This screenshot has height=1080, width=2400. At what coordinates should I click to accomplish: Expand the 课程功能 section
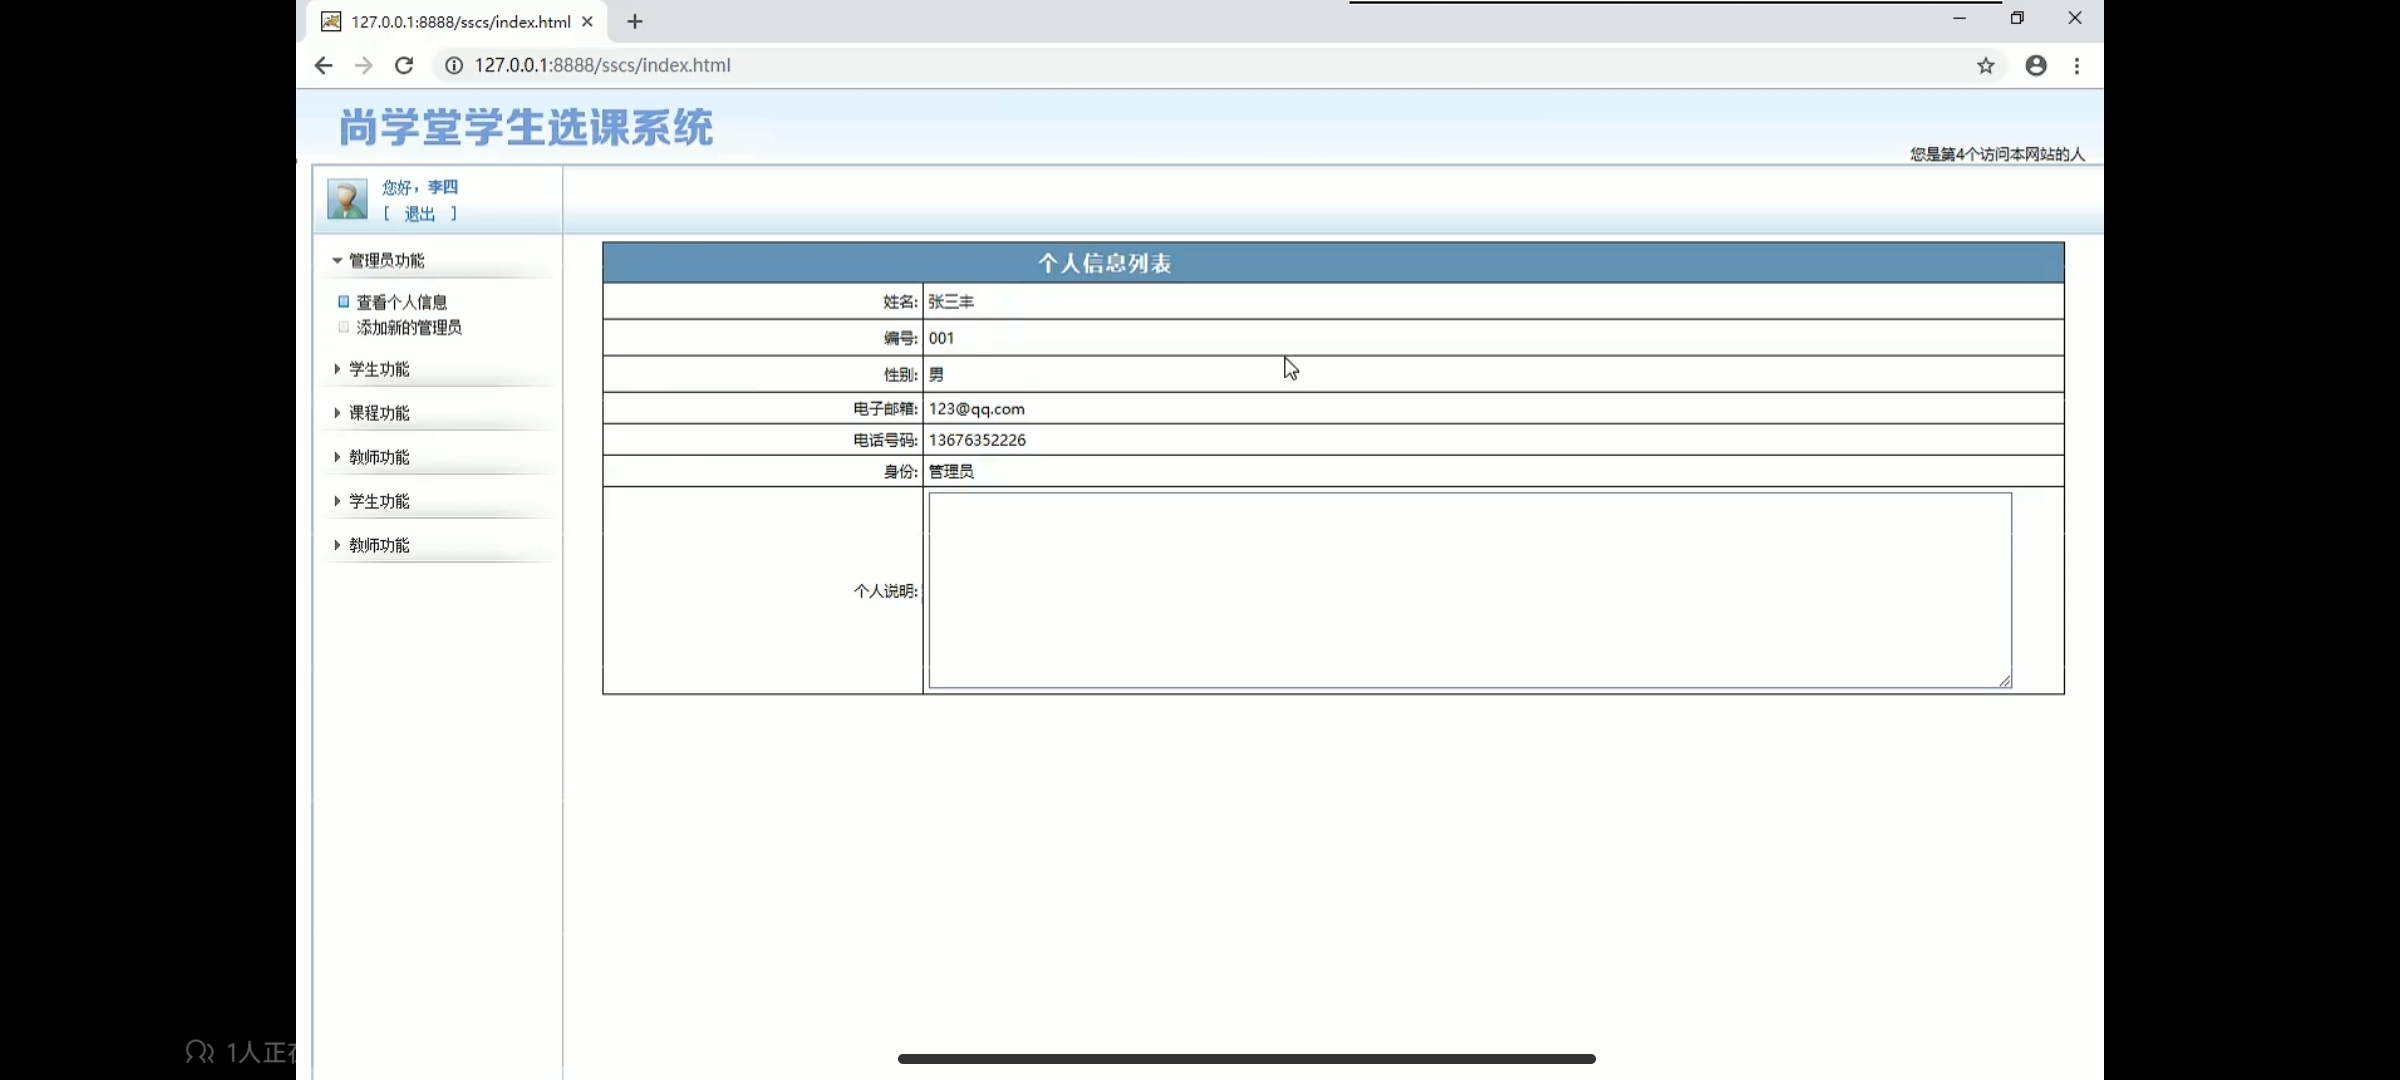[x=378, y=413]
